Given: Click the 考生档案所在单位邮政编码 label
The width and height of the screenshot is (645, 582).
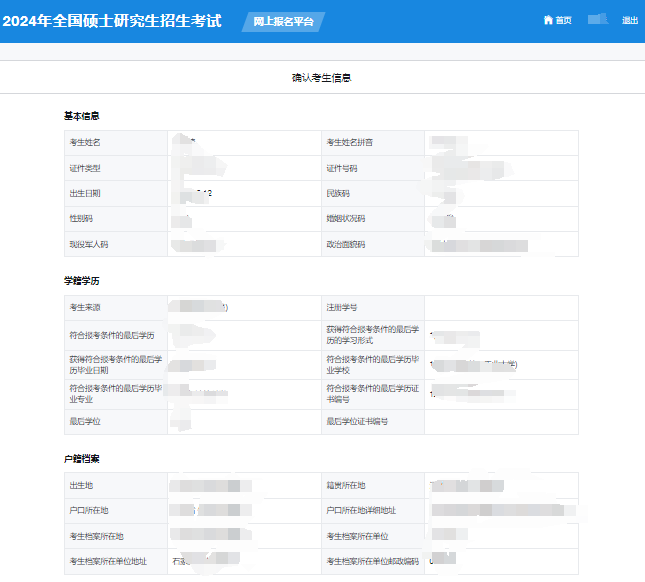Looking at the screenshot, I should (371, 561).
